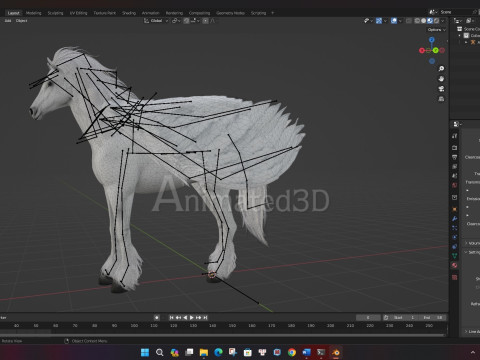This screenshot has width=480, height=360.
Task: Switch to the Shading workspace tab
Action: coord(129,13)
